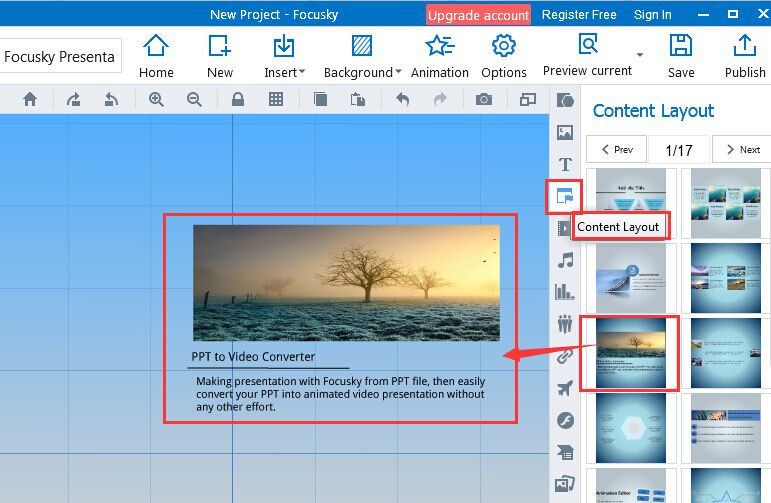Open the theme layers sidebar tool
The width and height of the screenshot is (771, 503).
[565, 452]
